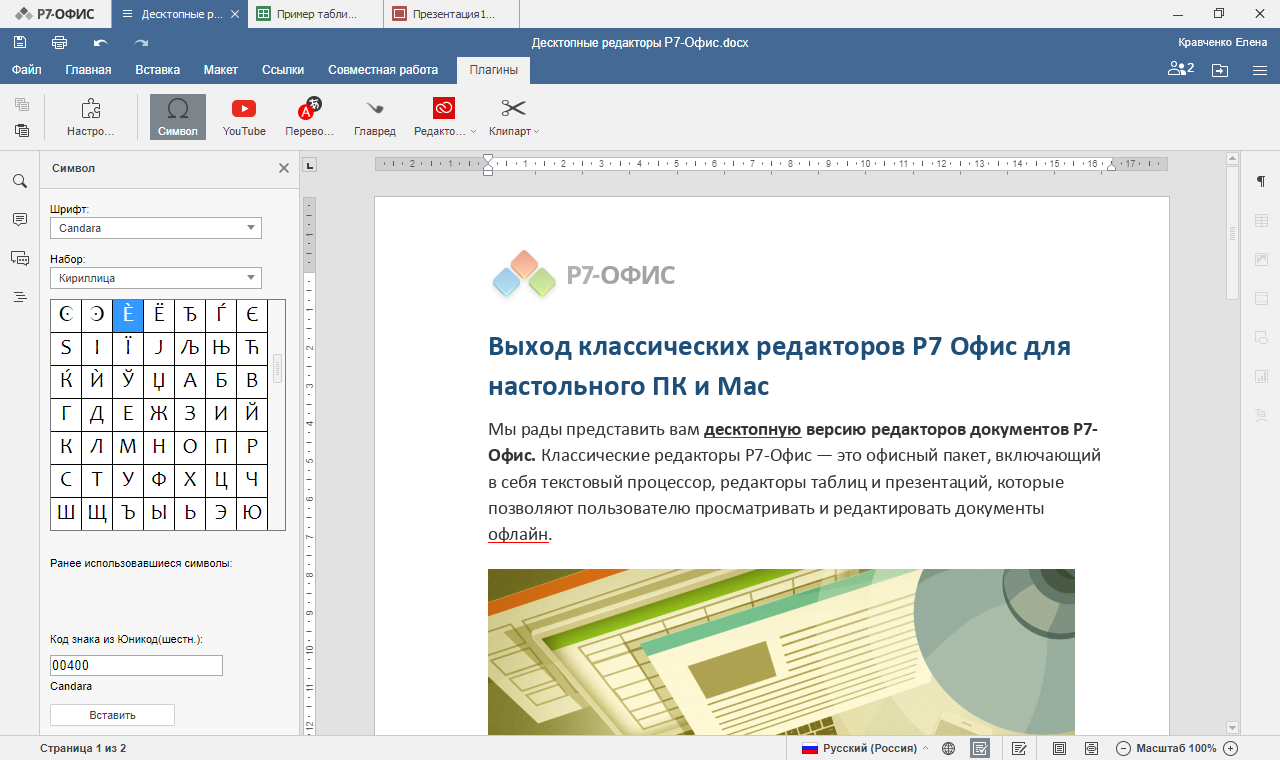Toggle spell checking in status bar

click(980, 748)
